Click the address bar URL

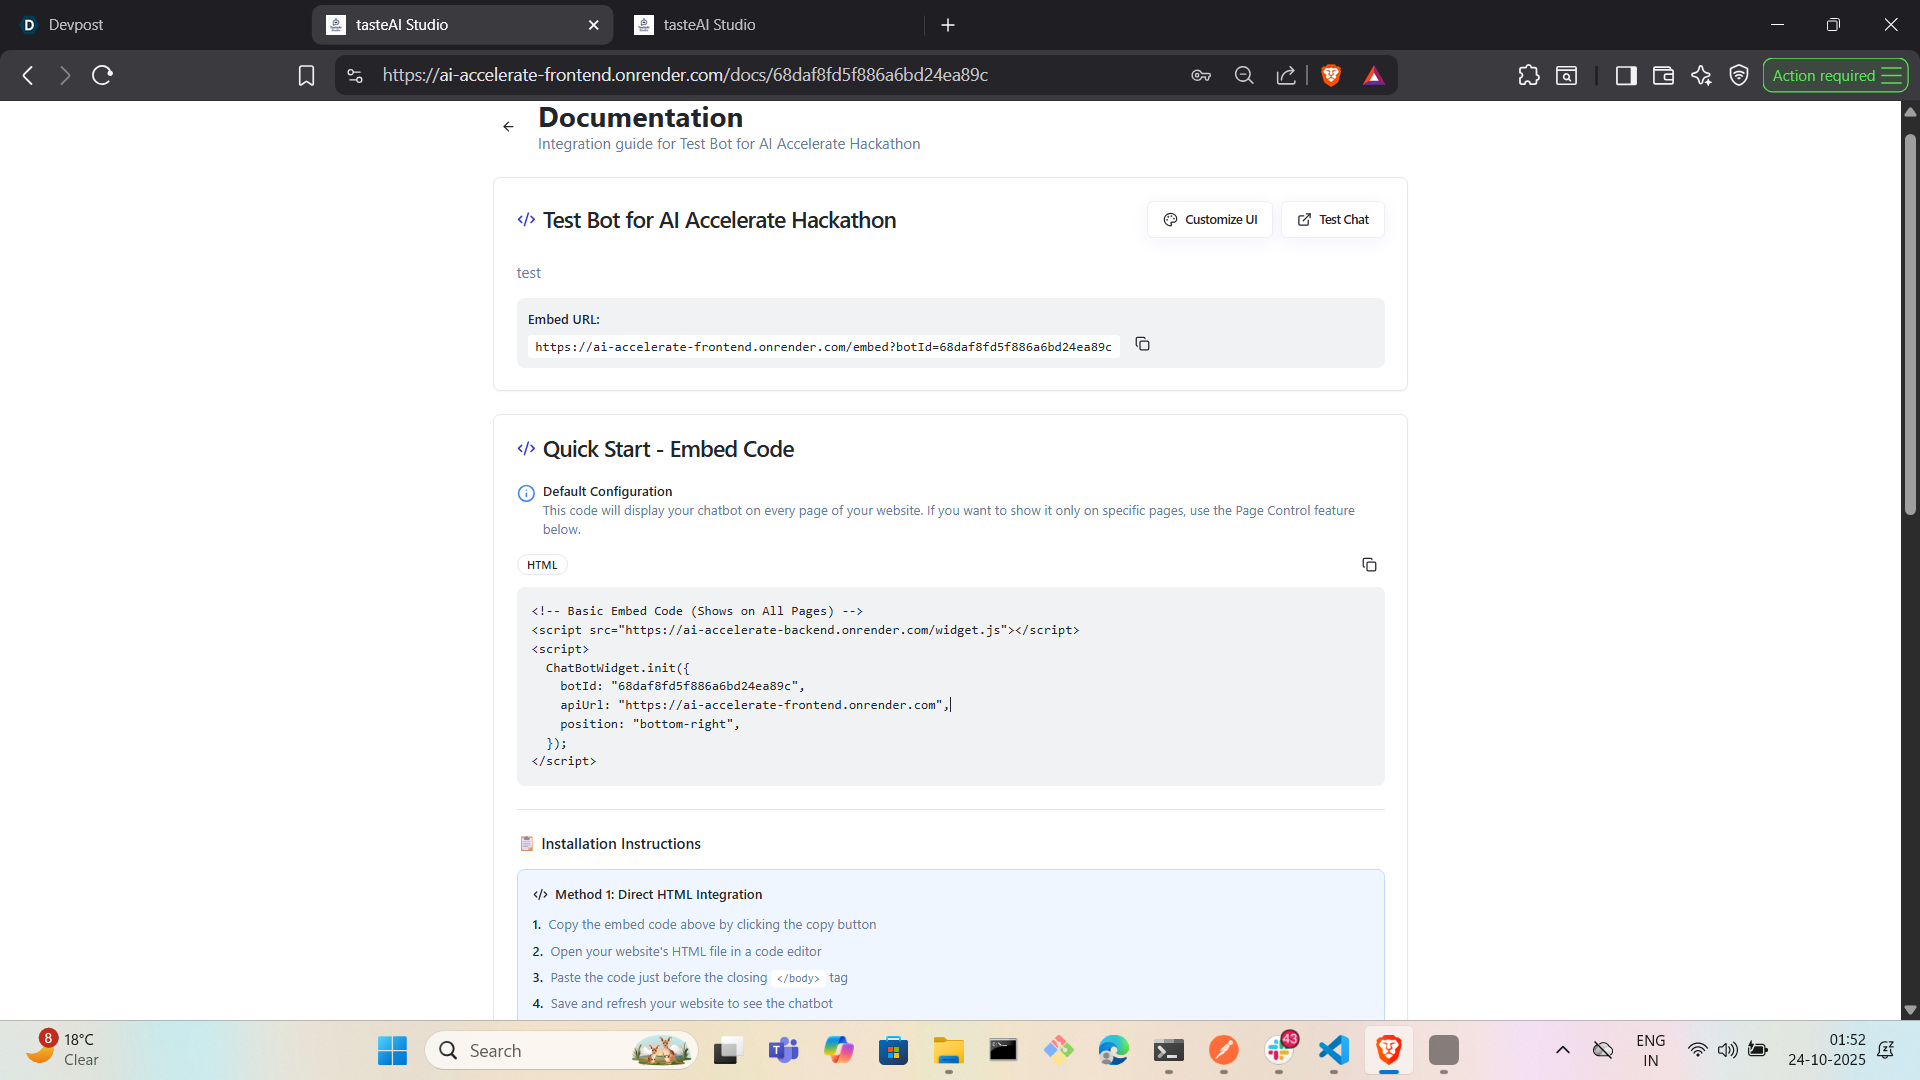click(x=685, y=75)
